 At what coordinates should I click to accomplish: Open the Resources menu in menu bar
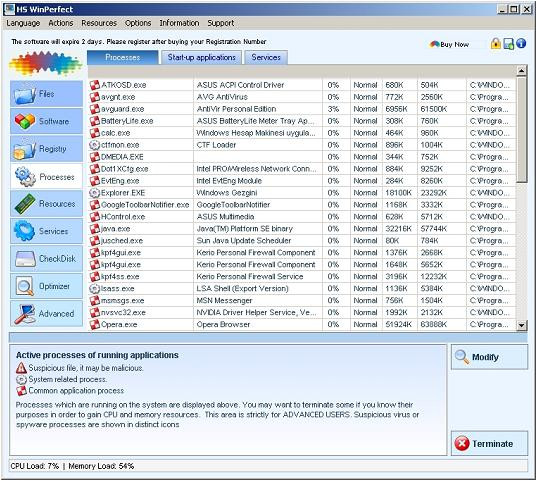99,23
